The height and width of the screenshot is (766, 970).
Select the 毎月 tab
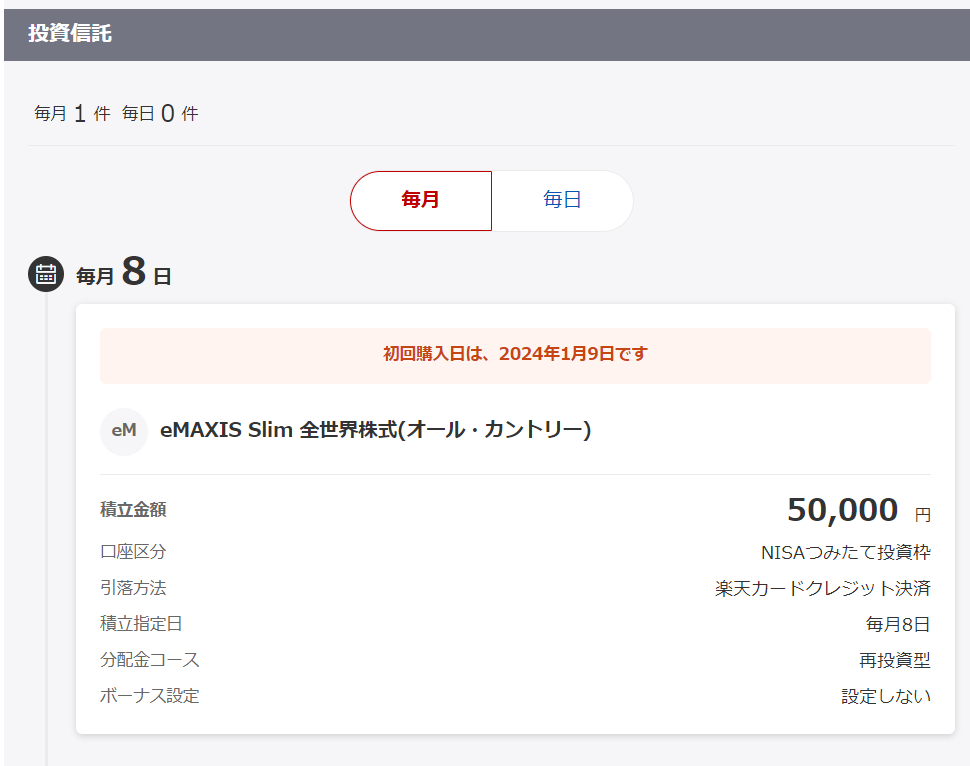[421, 200]
